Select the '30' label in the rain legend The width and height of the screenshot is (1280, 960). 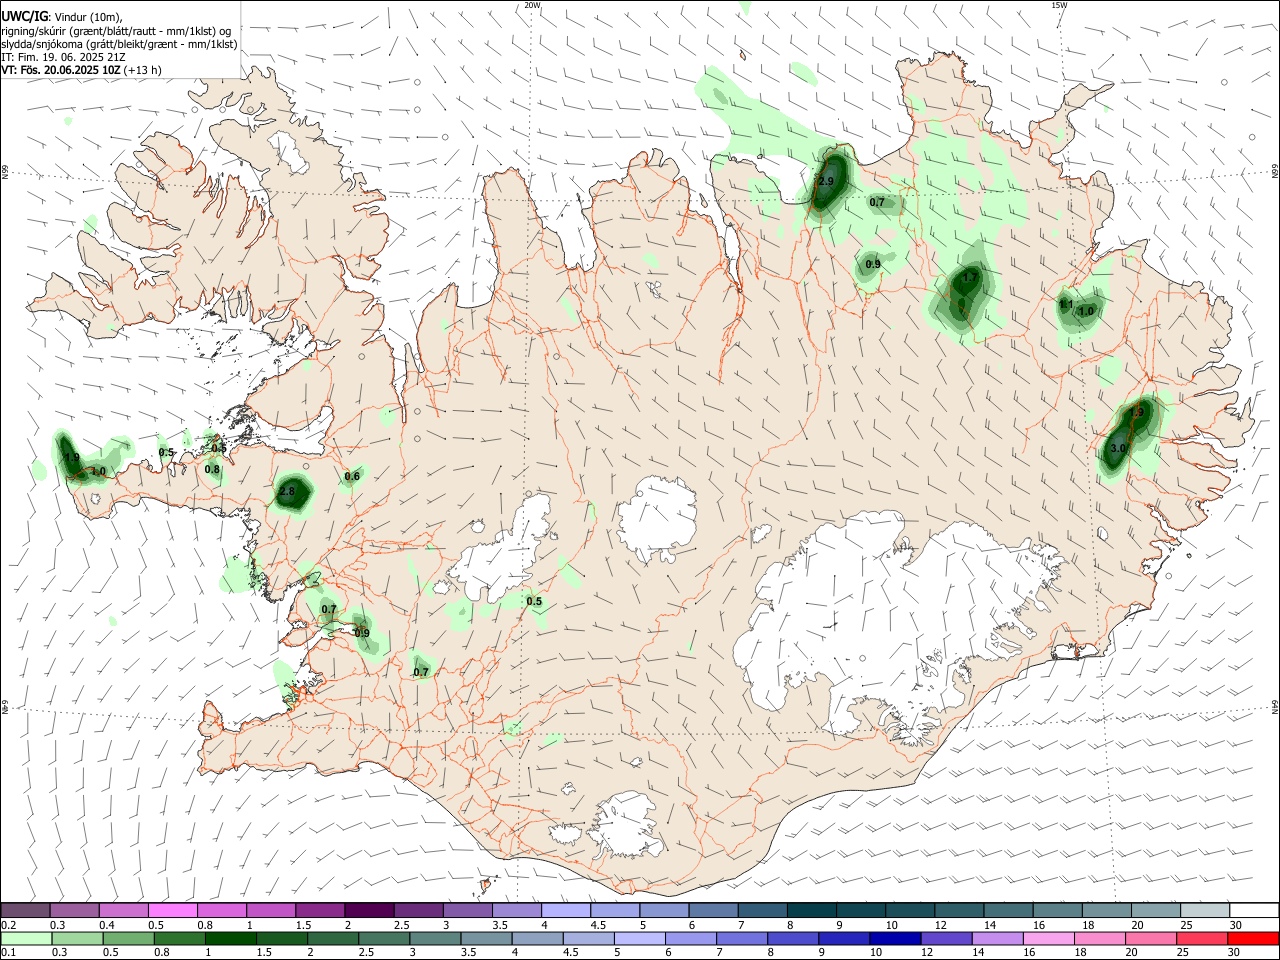pyautogui.click(x=1235, y=953)
